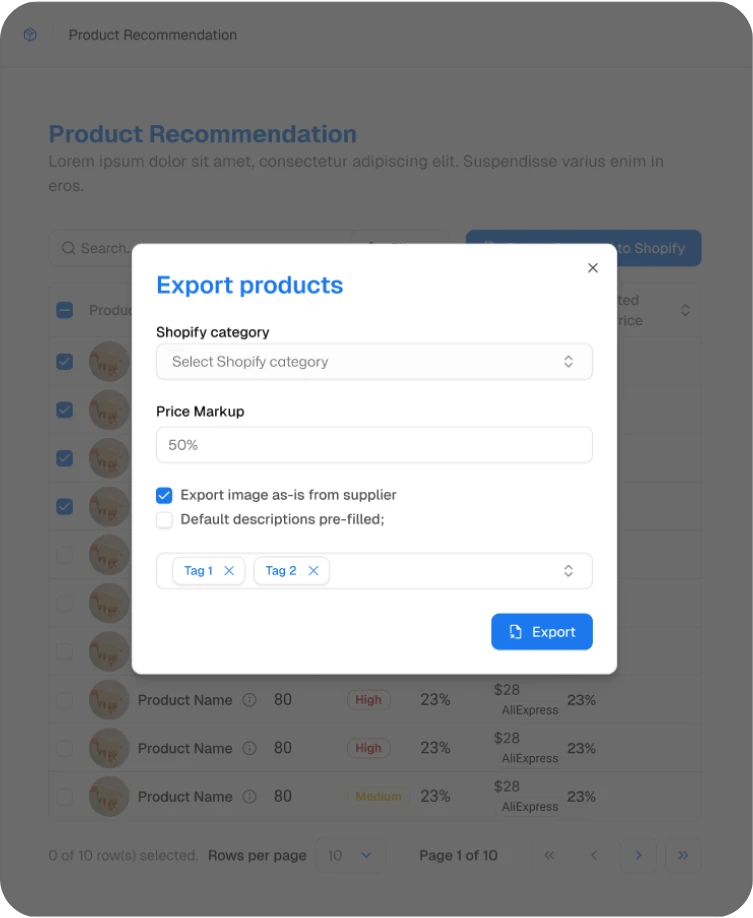753x918 pixels.
Task: Click the next page arrow icon
Action: click(638, 855)
